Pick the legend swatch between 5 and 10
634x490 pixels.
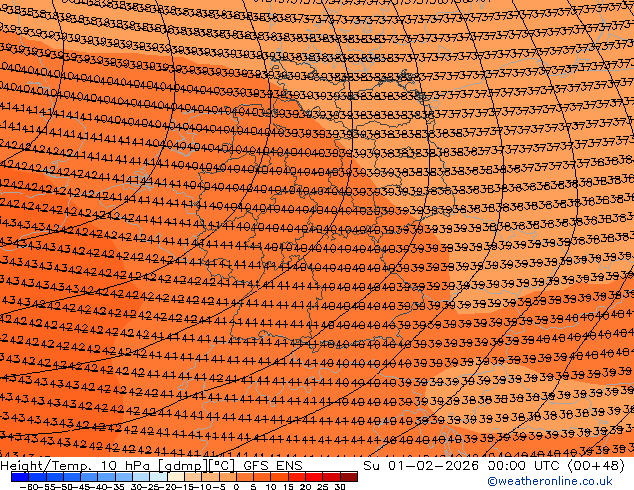pyautogui.click(x=262, y=477)
